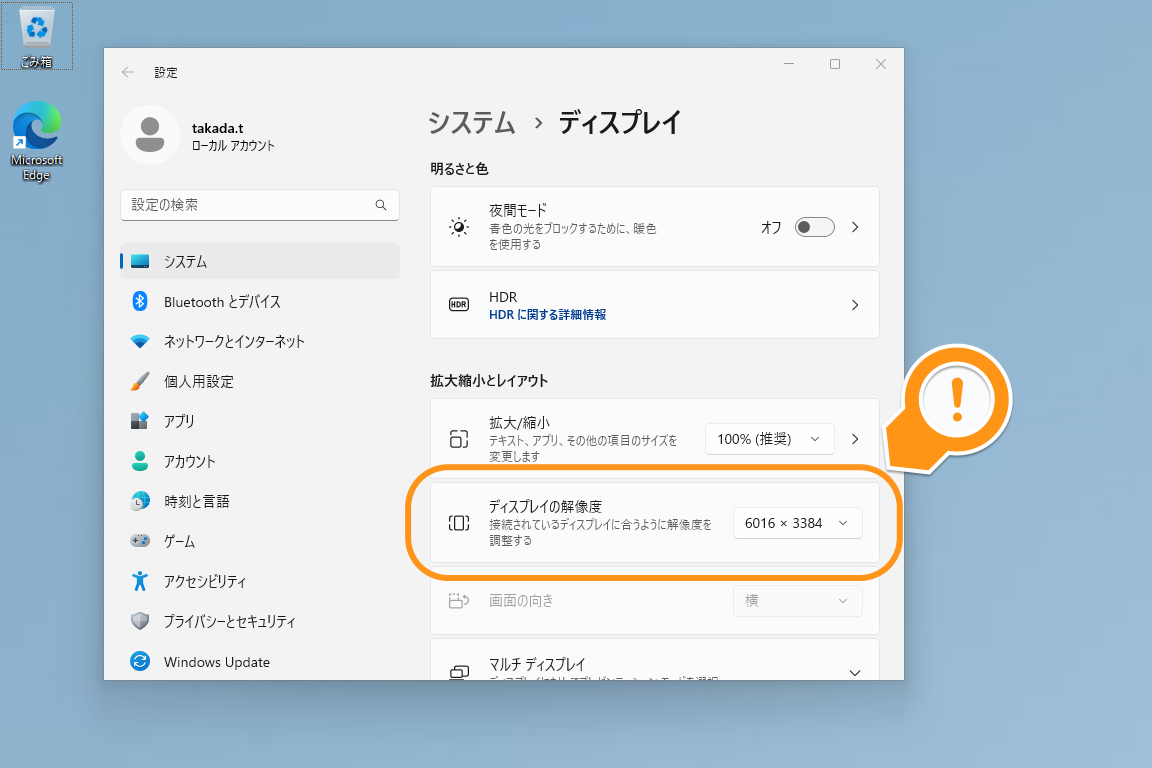1152x768 pixels.
Task: Open the Microsoft Edge desktop shortcut
Action: [36, 141]
